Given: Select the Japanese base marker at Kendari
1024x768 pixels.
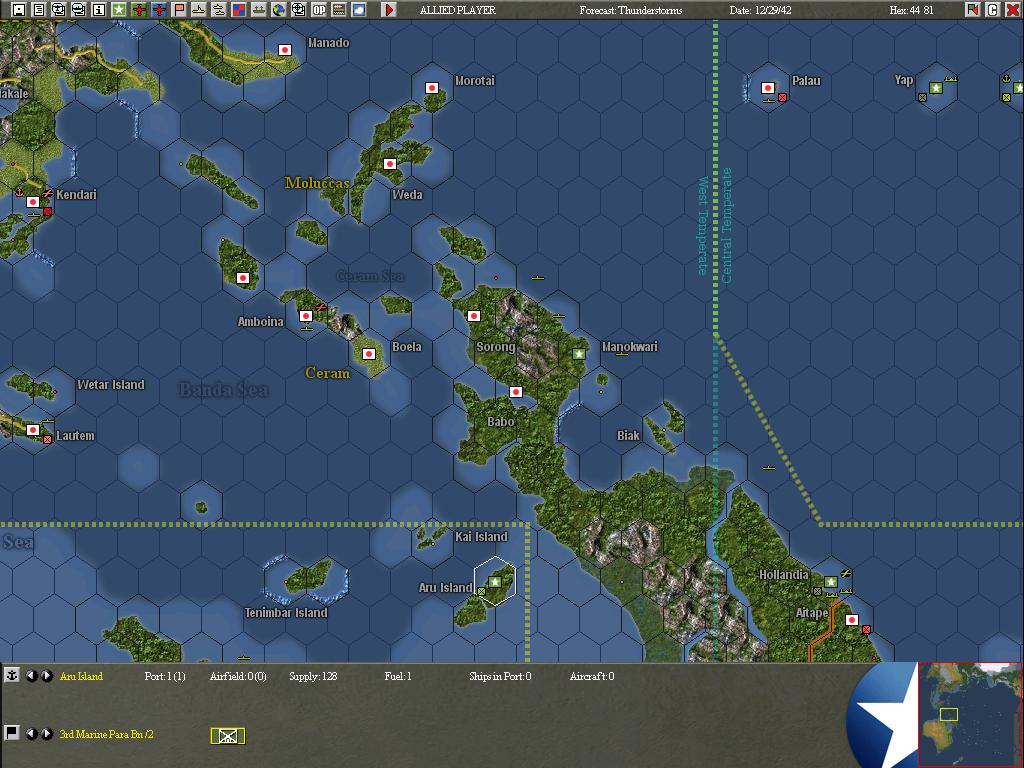Looking at the screenshot, I should click(x=33, y=202).
